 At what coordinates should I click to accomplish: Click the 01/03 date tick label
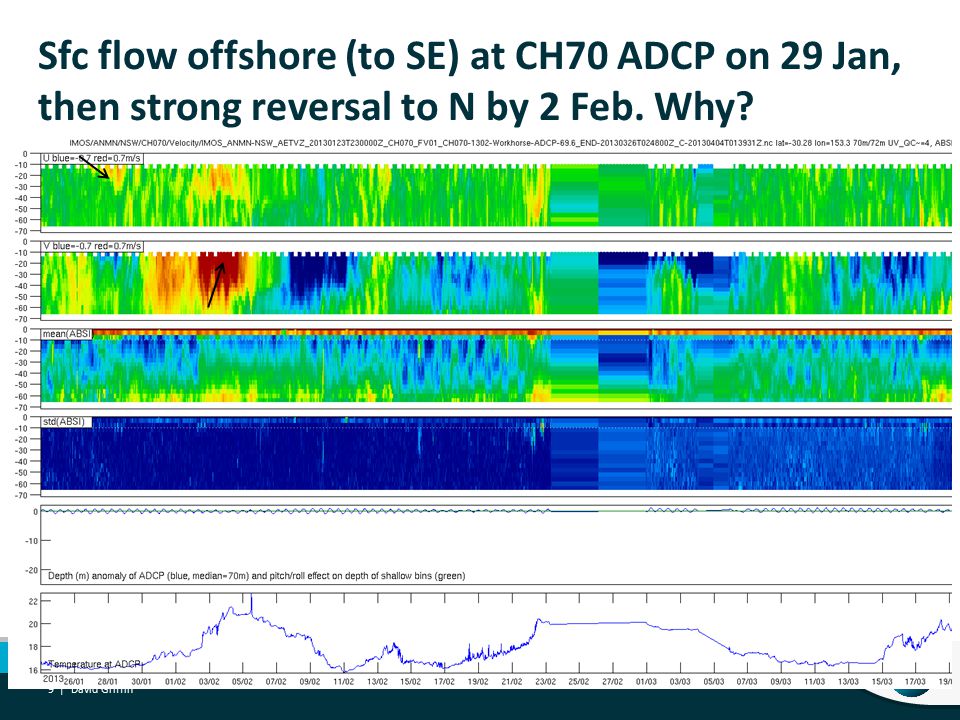(x=646, y=681)
